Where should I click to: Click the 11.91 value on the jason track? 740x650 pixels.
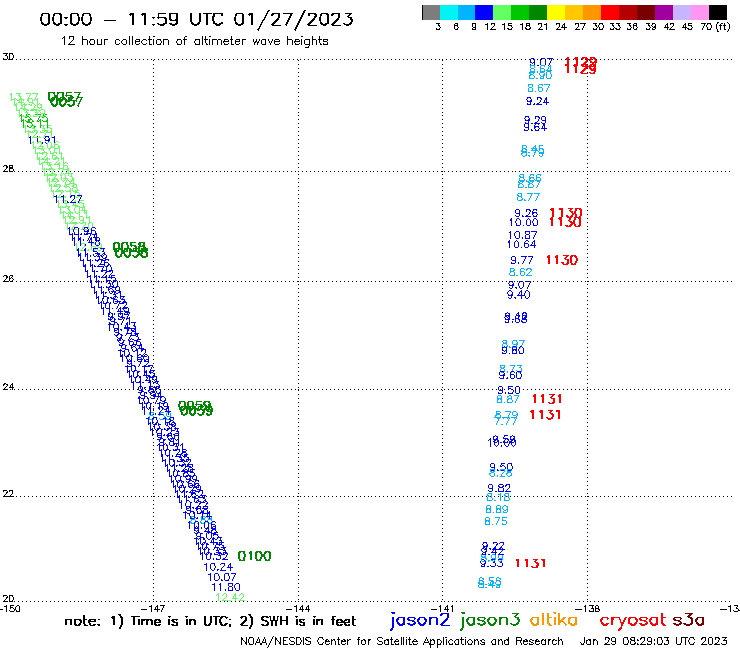point(42,140)
